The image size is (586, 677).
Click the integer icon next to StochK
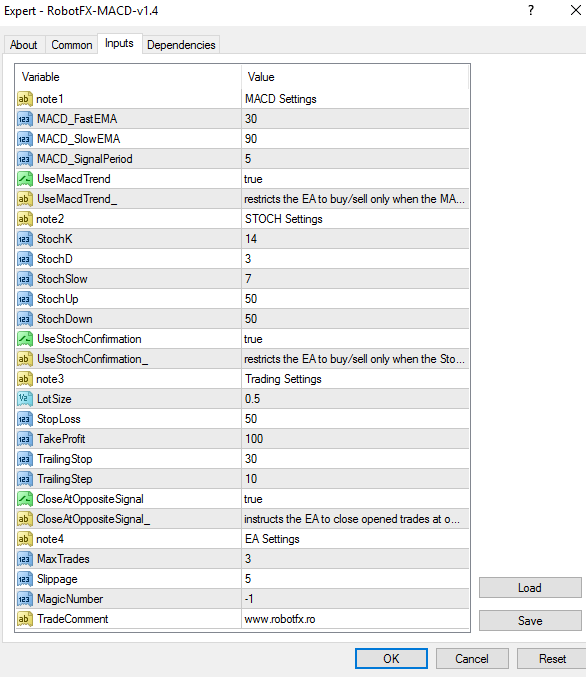pos(25,239)
